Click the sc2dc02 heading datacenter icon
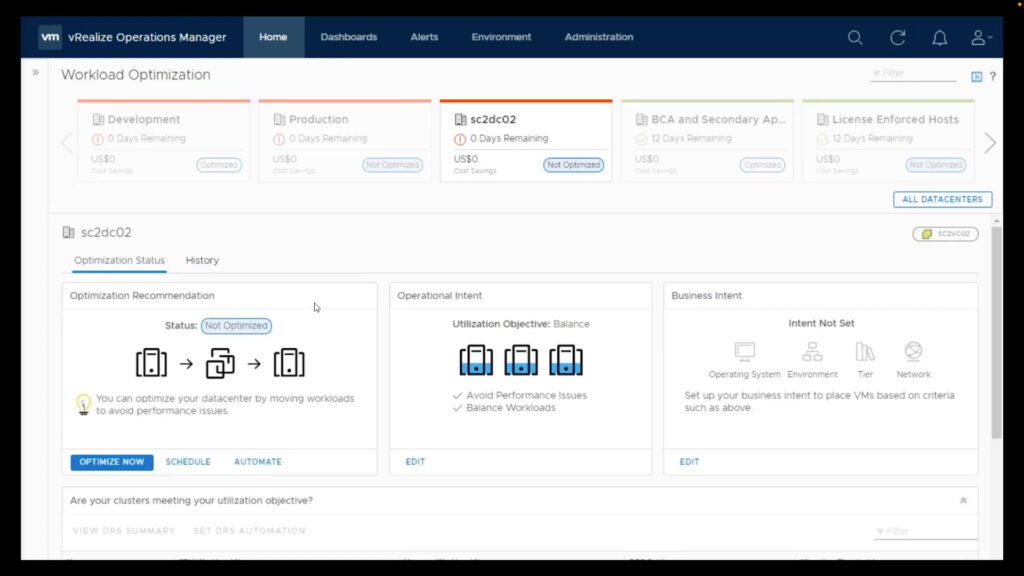 pos(69,232)
